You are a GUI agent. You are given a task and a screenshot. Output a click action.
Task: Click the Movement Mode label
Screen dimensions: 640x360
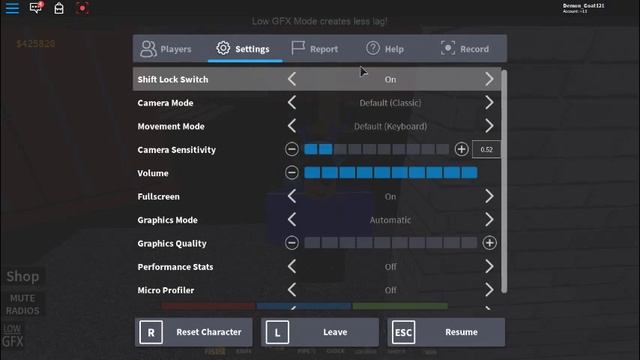(171, 127)
